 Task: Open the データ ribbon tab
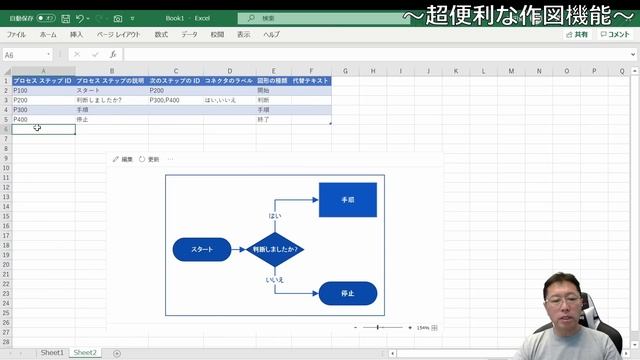point(189,35)
